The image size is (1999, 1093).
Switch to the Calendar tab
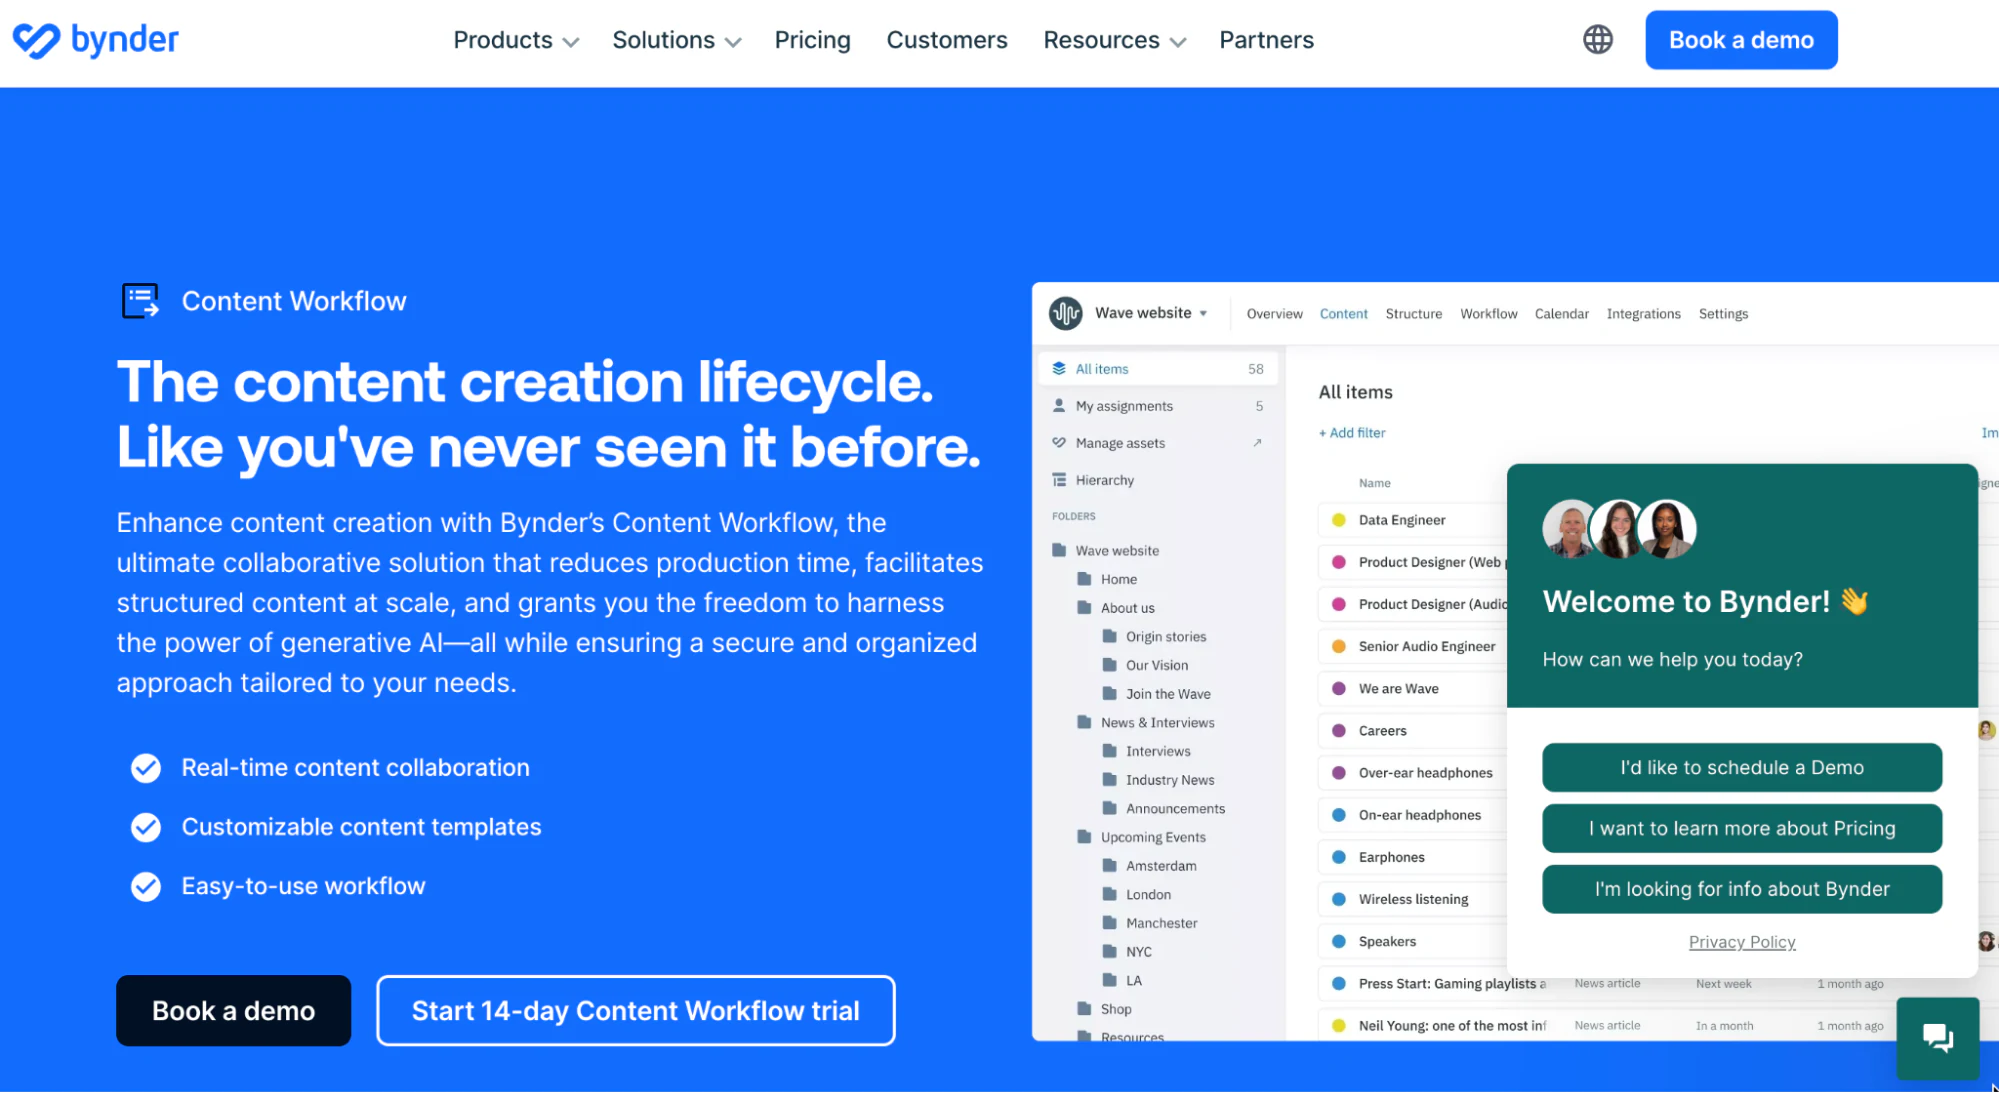(1561, 314)
